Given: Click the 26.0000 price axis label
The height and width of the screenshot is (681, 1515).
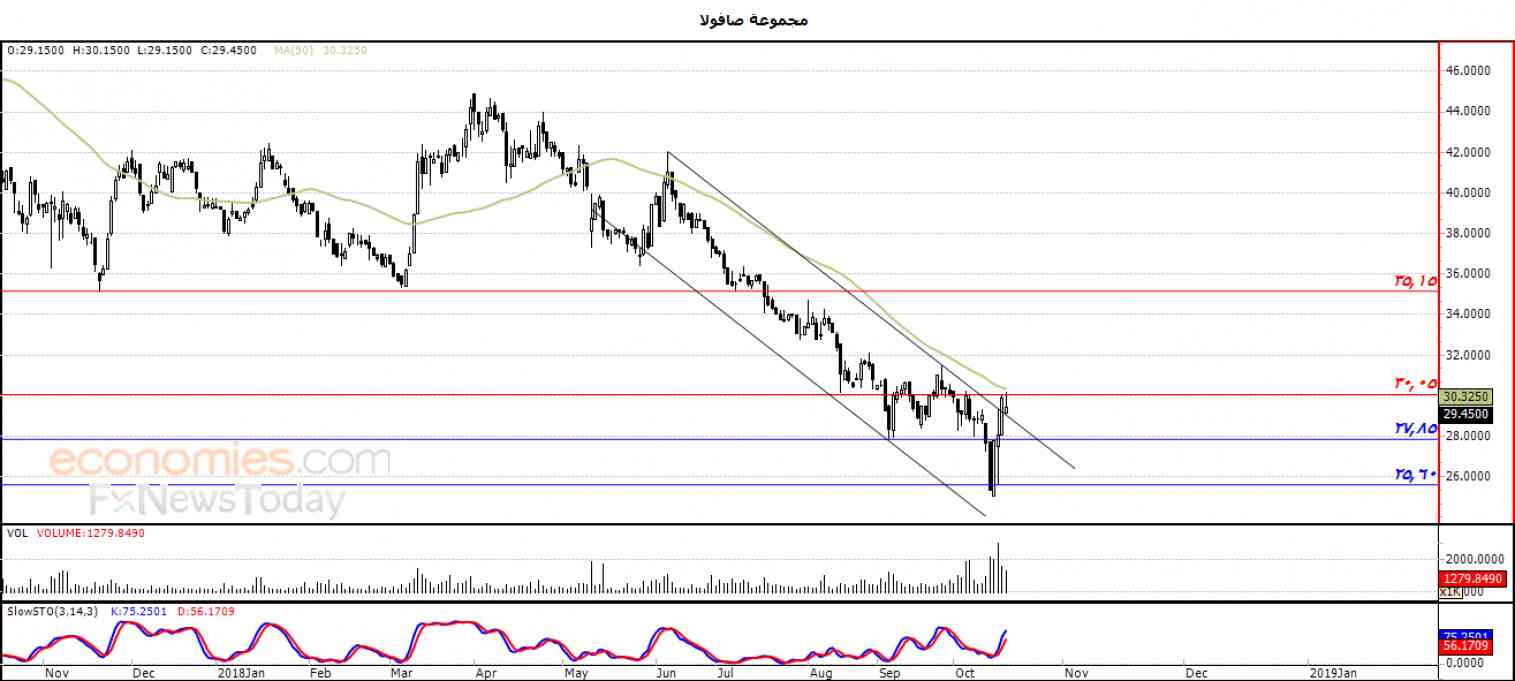Looking at the screenshot, I should point(1469,476).
